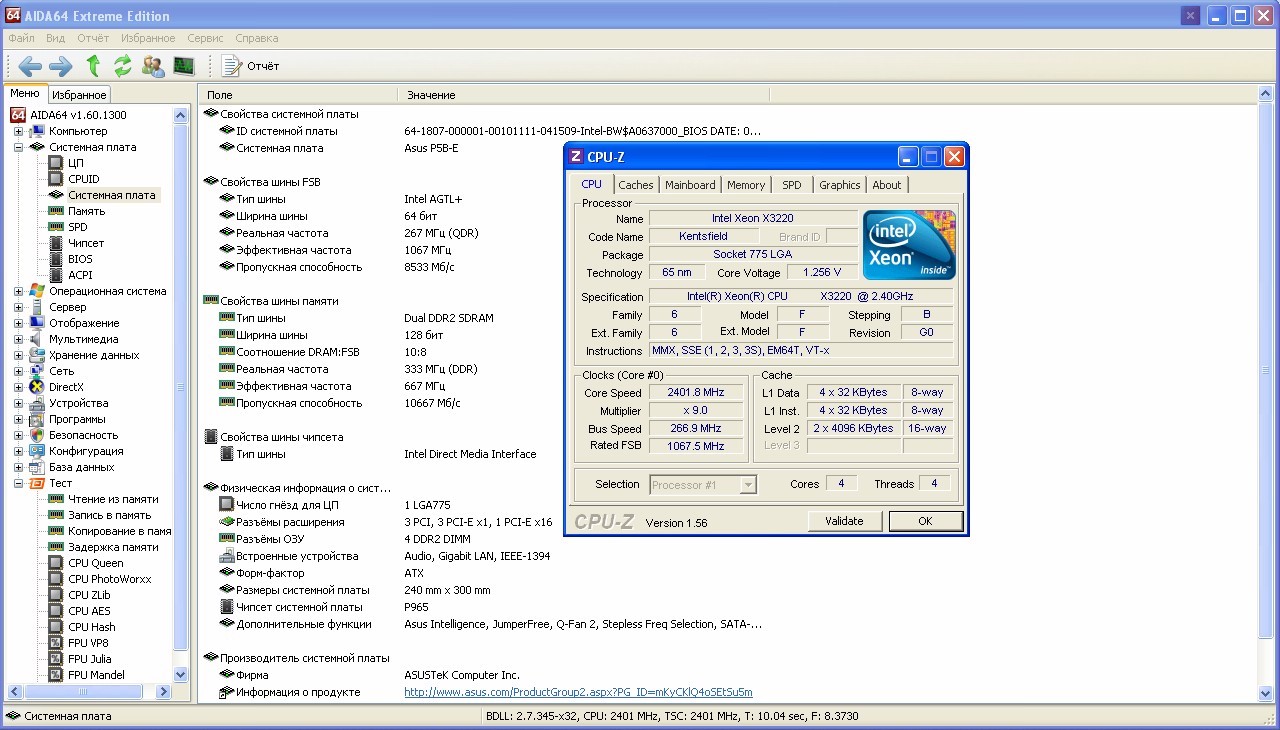This screenshot has height=730, width=1280.
Task: Click the sidebar horizontal scrollbar right arrow
Action: (x=164, y=691)
